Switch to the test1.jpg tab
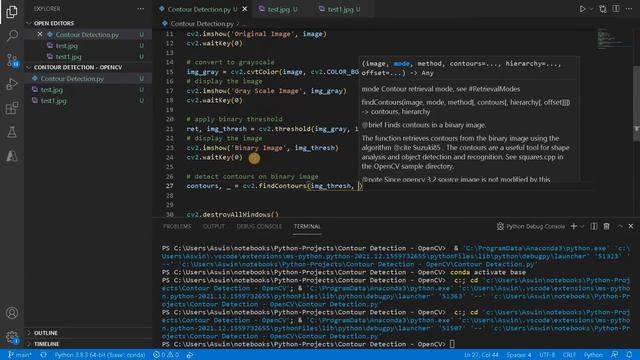The image size is (640, 360). [x=342, y=9]
